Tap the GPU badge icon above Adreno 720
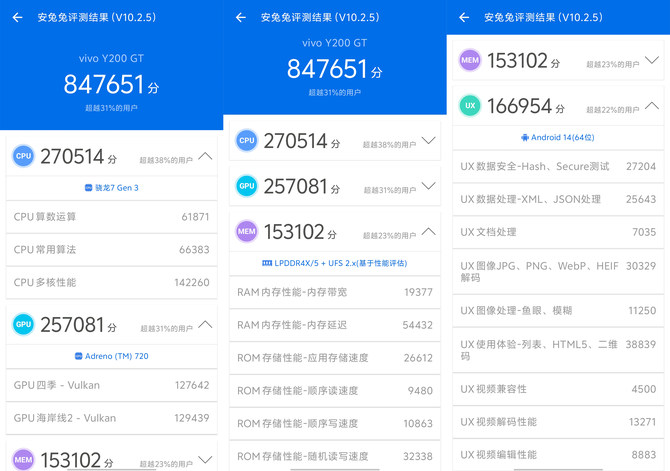The image size is (670, 471). (23, 324)
